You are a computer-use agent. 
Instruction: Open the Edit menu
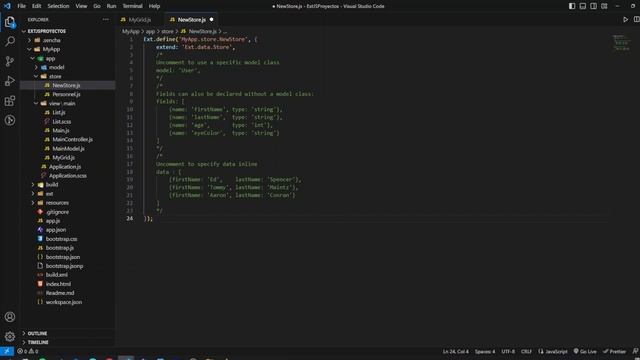(36, 6)
